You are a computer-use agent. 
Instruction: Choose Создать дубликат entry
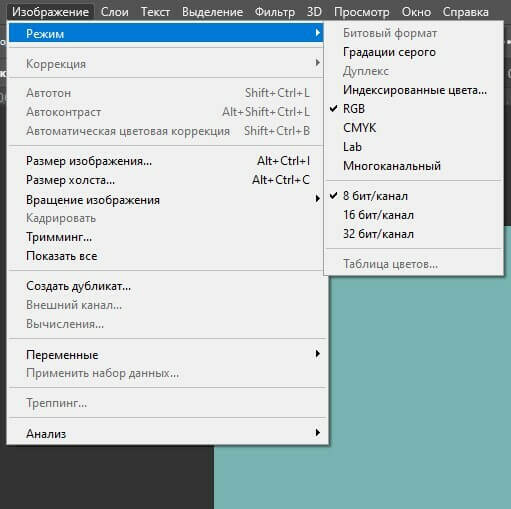pos(166,286)
